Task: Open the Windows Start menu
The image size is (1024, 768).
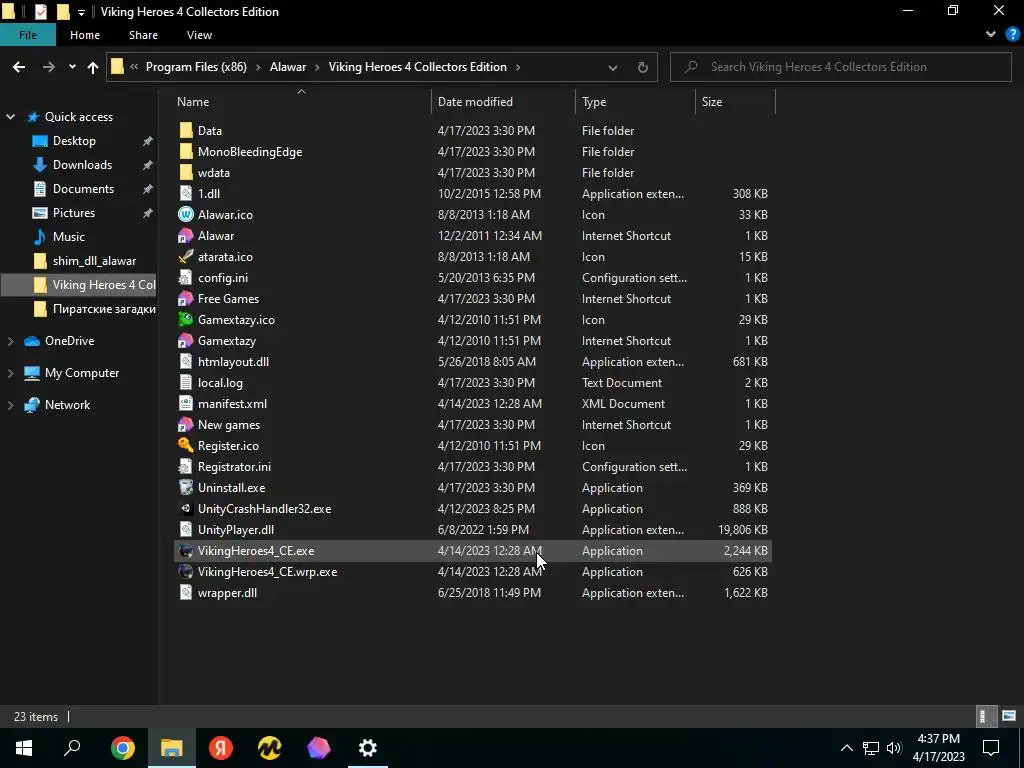Action: click(x=24, y=748)
